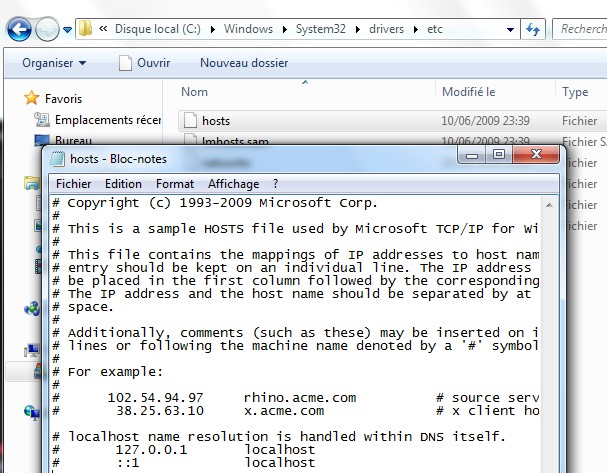
Task: Create a Nouveau dossier
Action: [x=244, y=63]
